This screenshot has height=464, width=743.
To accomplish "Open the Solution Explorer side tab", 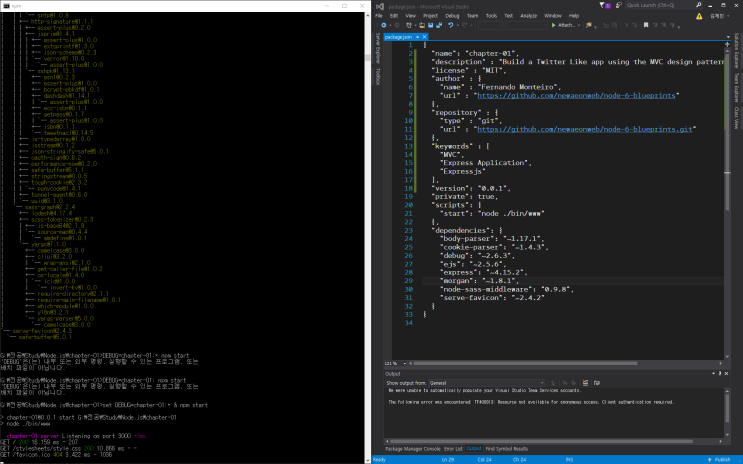I will pyautogui.click(x=736, y=50).
